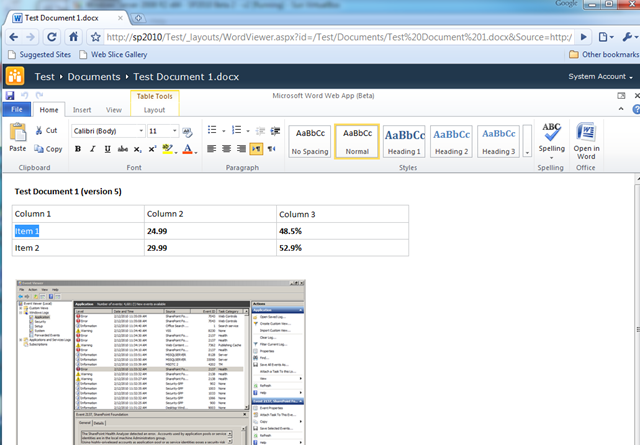The width and height of the screenshot is (640, 445).
Task: Open the Other bookmarks folder
Action: click(x=604, y=55)
